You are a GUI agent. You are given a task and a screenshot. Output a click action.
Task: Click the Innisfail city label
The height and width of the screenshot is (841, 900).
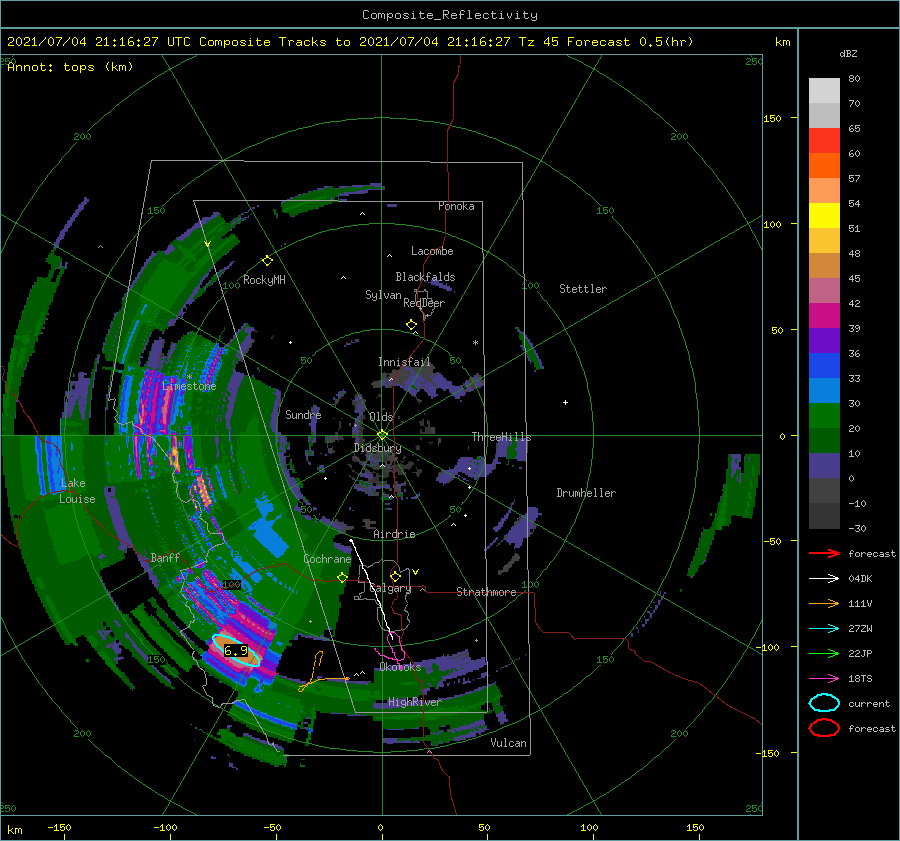click(x=404, y=362)
